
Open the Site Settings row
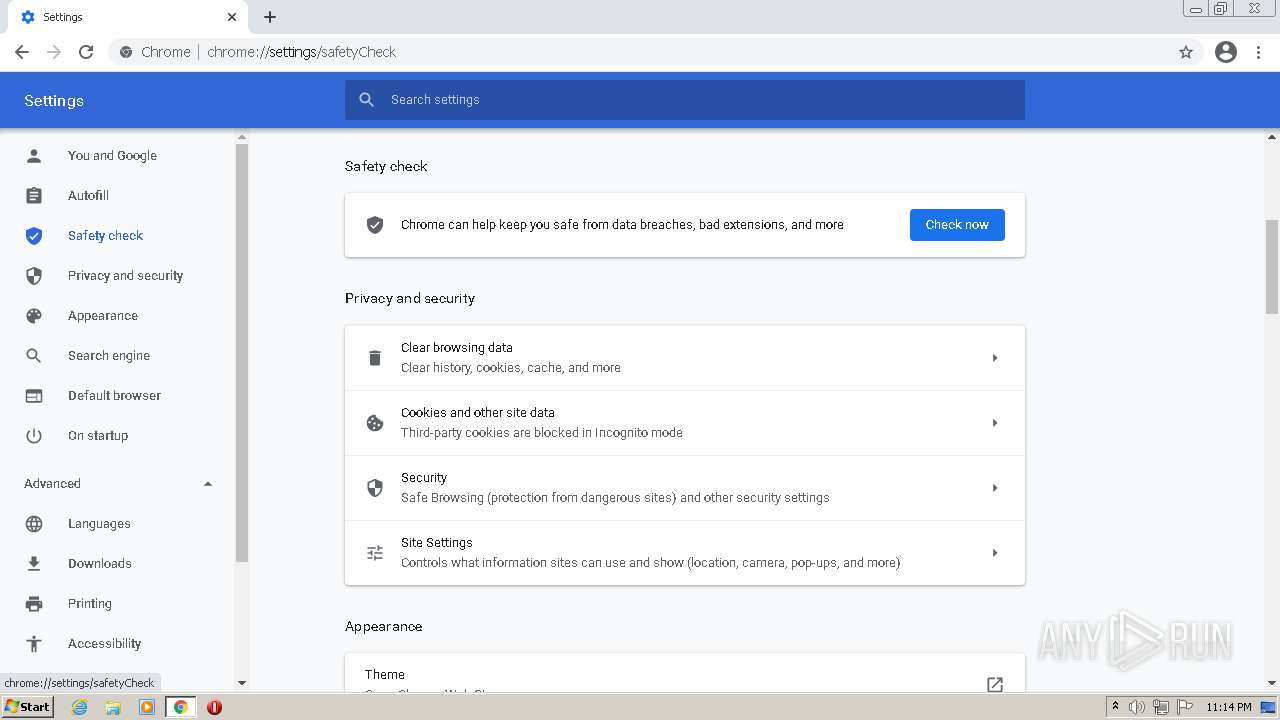(x=685, y=552)
